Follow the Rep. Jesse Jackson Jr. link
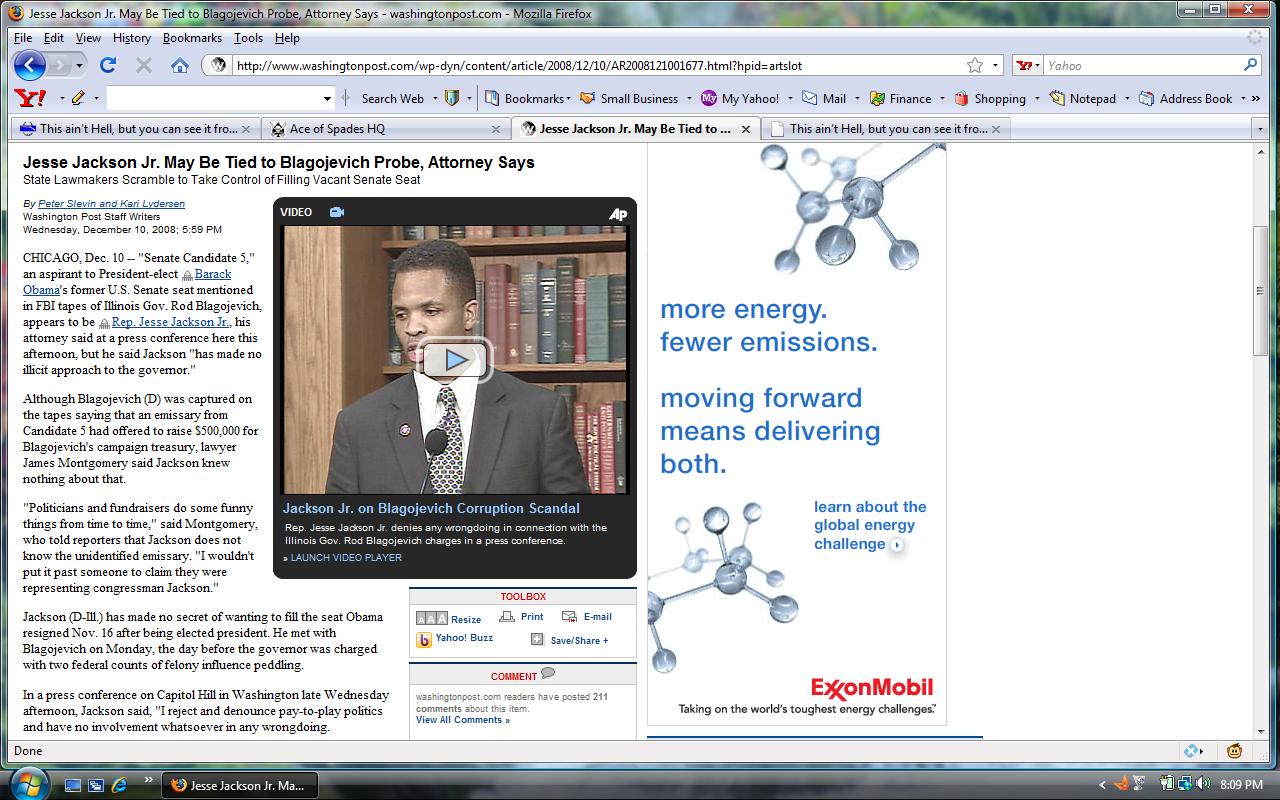 [x=171, y=322]
